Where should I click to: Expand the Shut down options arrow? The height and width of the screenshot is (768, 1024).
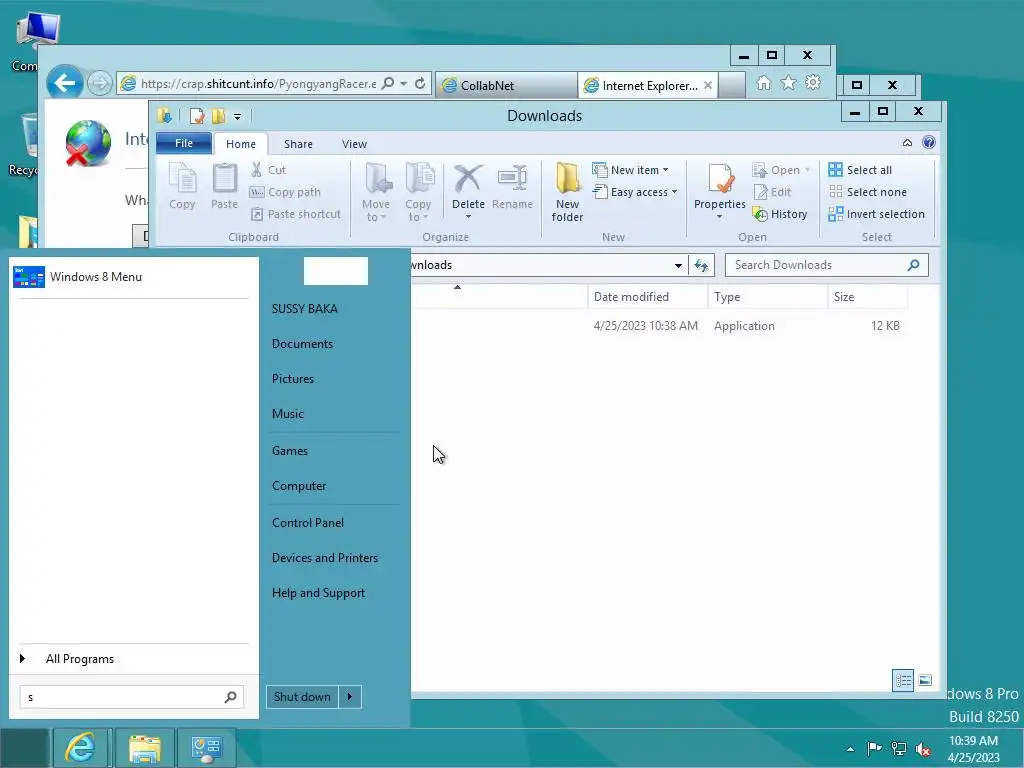[350, 697]
